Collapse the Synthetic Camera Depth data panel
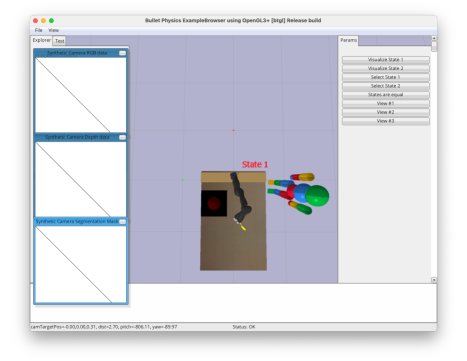 point(122,137)
